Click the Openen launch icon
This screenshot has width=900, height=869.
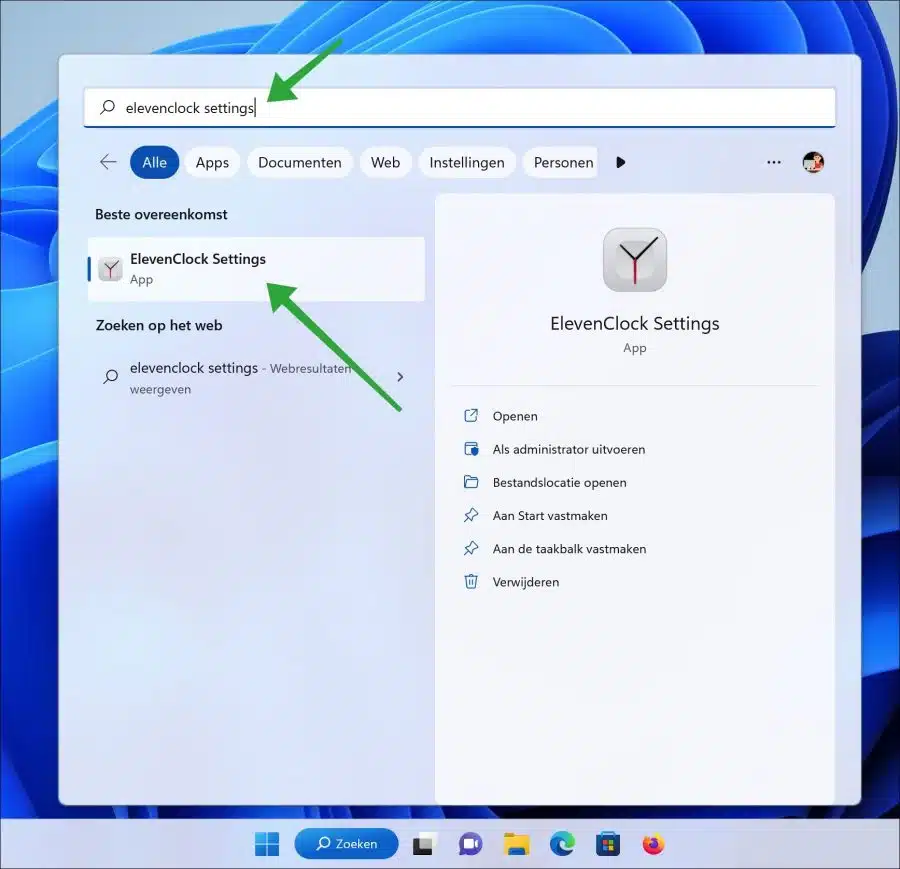coord(471,416)
